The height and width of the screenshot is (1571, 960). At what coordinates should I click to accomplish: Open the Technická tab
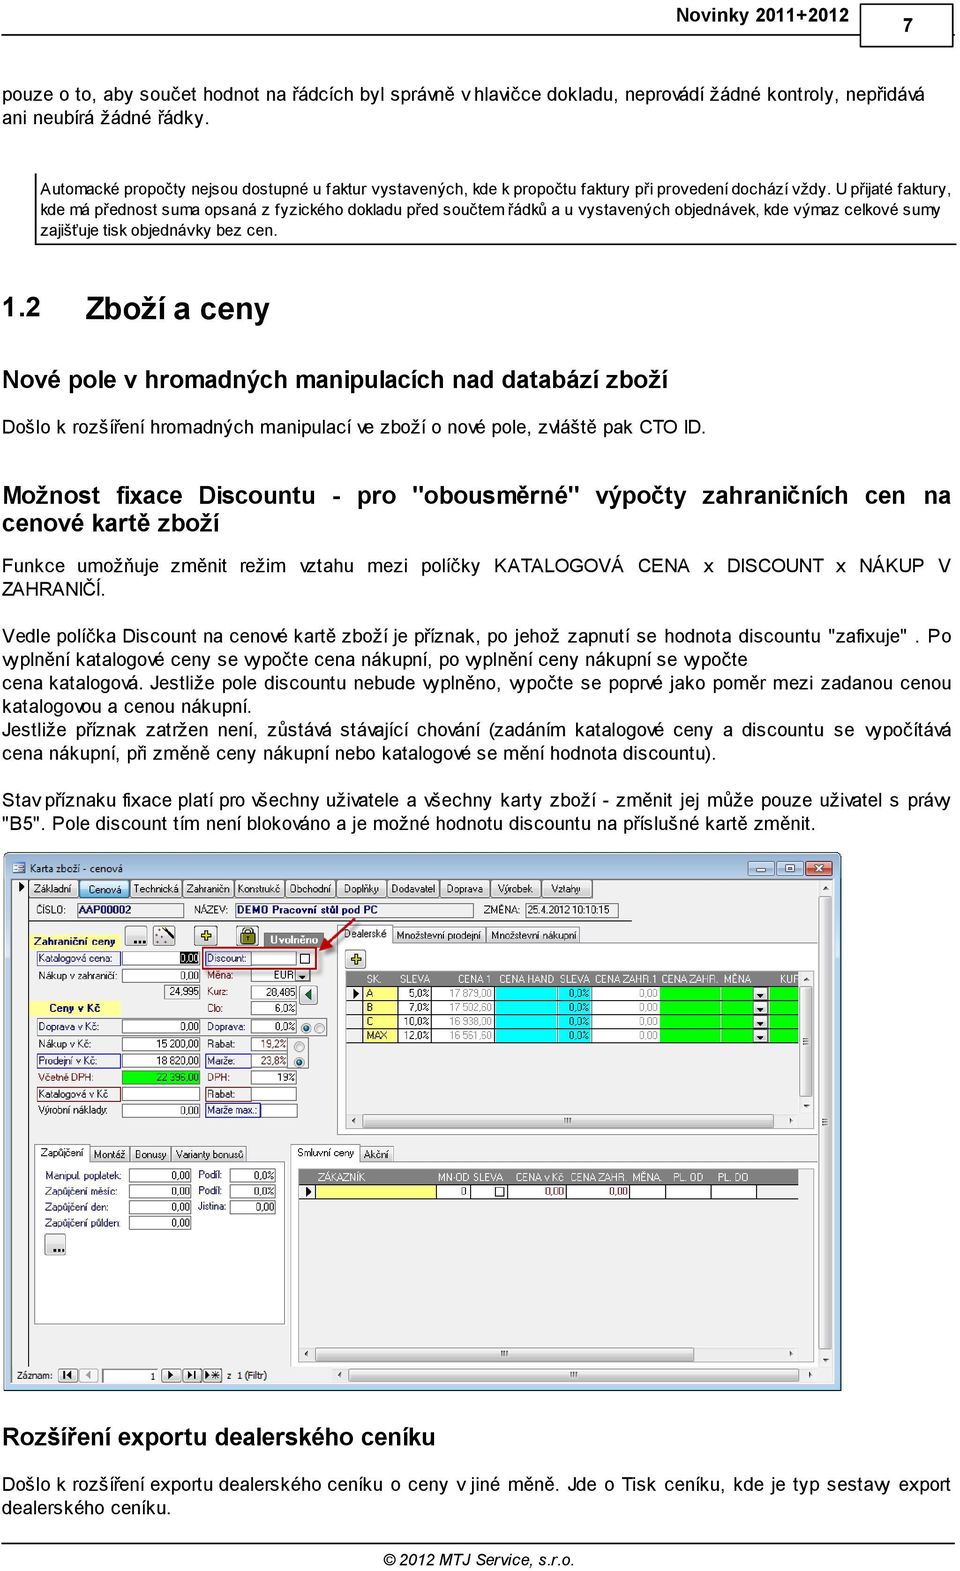coord(156,888)
